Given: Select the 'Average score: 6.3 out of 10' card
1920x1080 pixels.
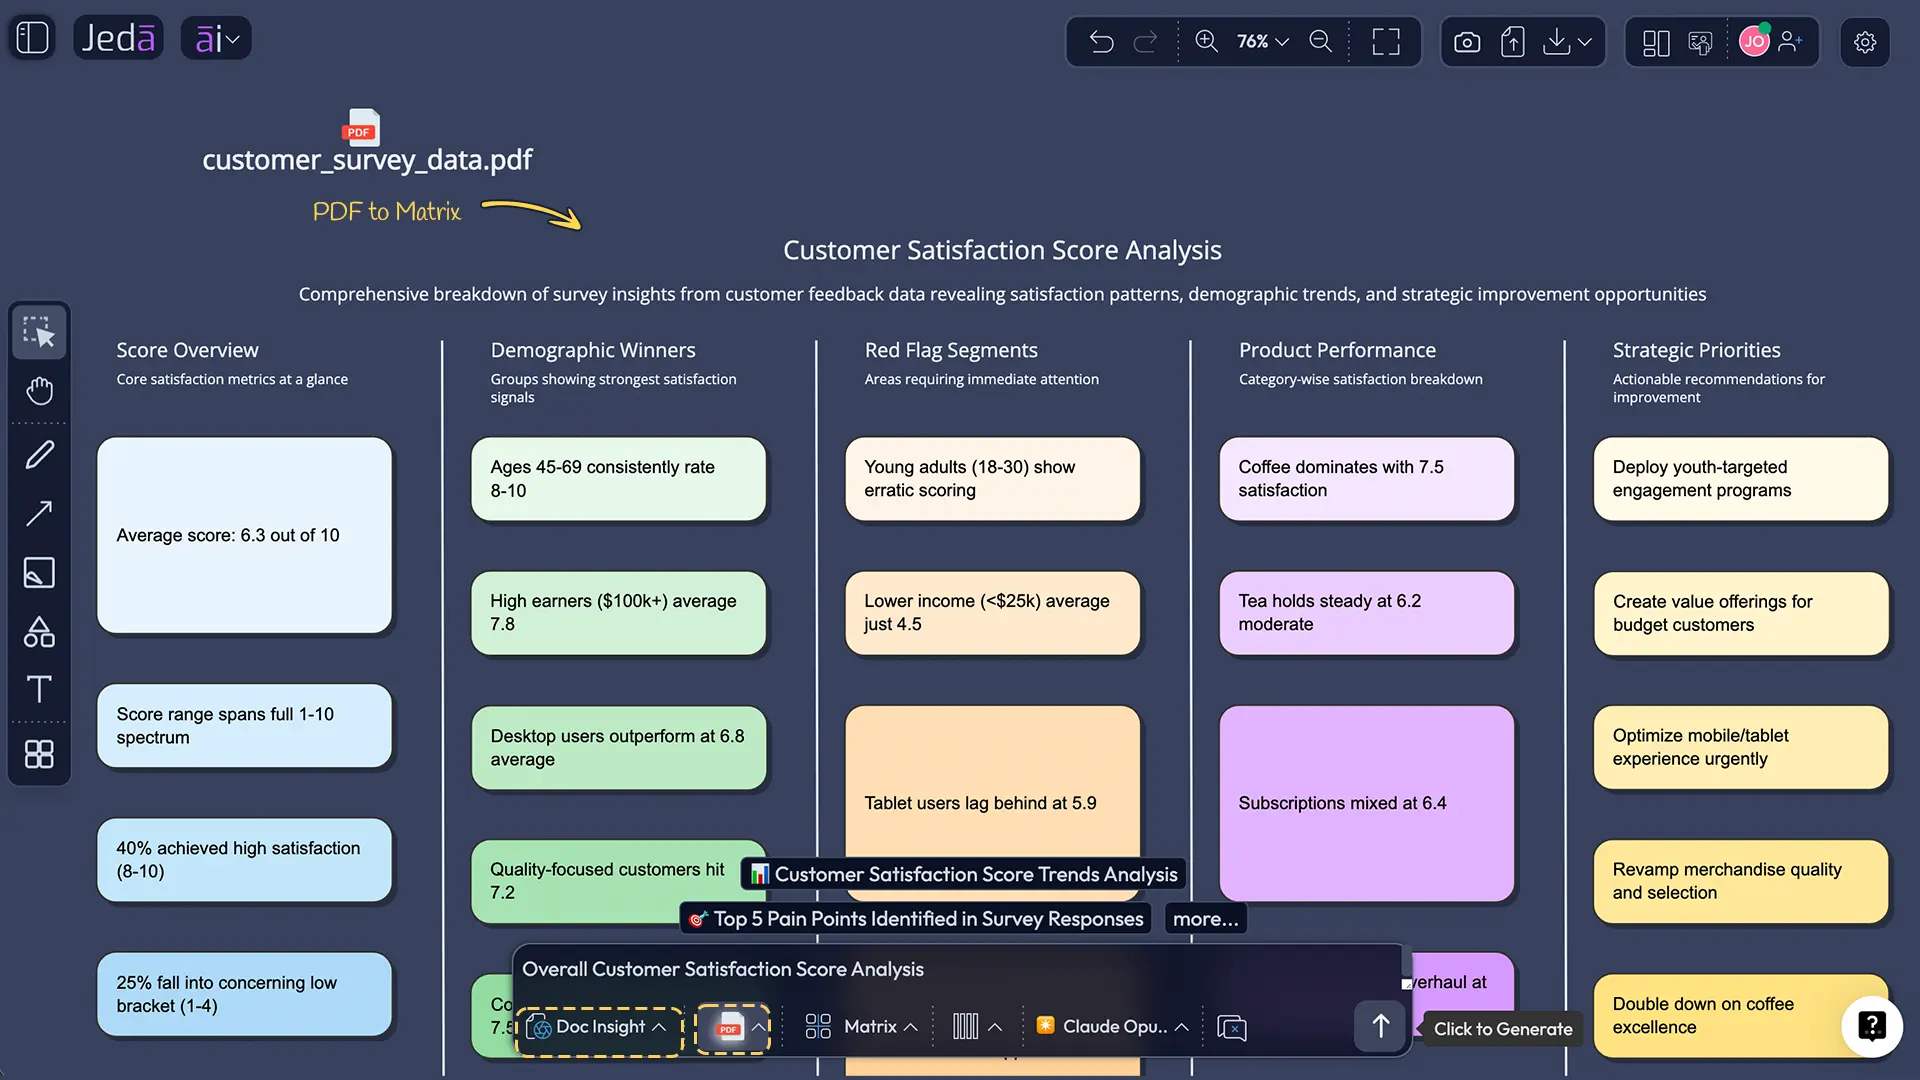Looking at the screenshot, I should tap(244, 535).
